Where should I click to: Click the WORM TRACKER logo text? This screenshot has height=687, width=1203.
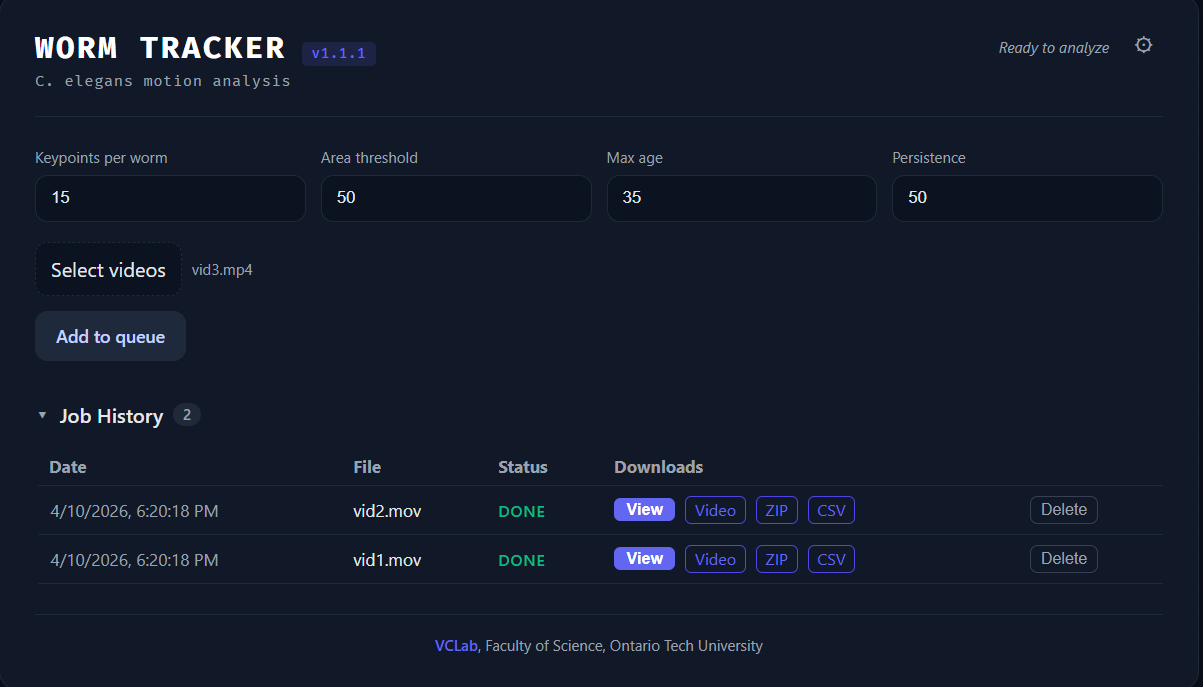pos(159,47)
